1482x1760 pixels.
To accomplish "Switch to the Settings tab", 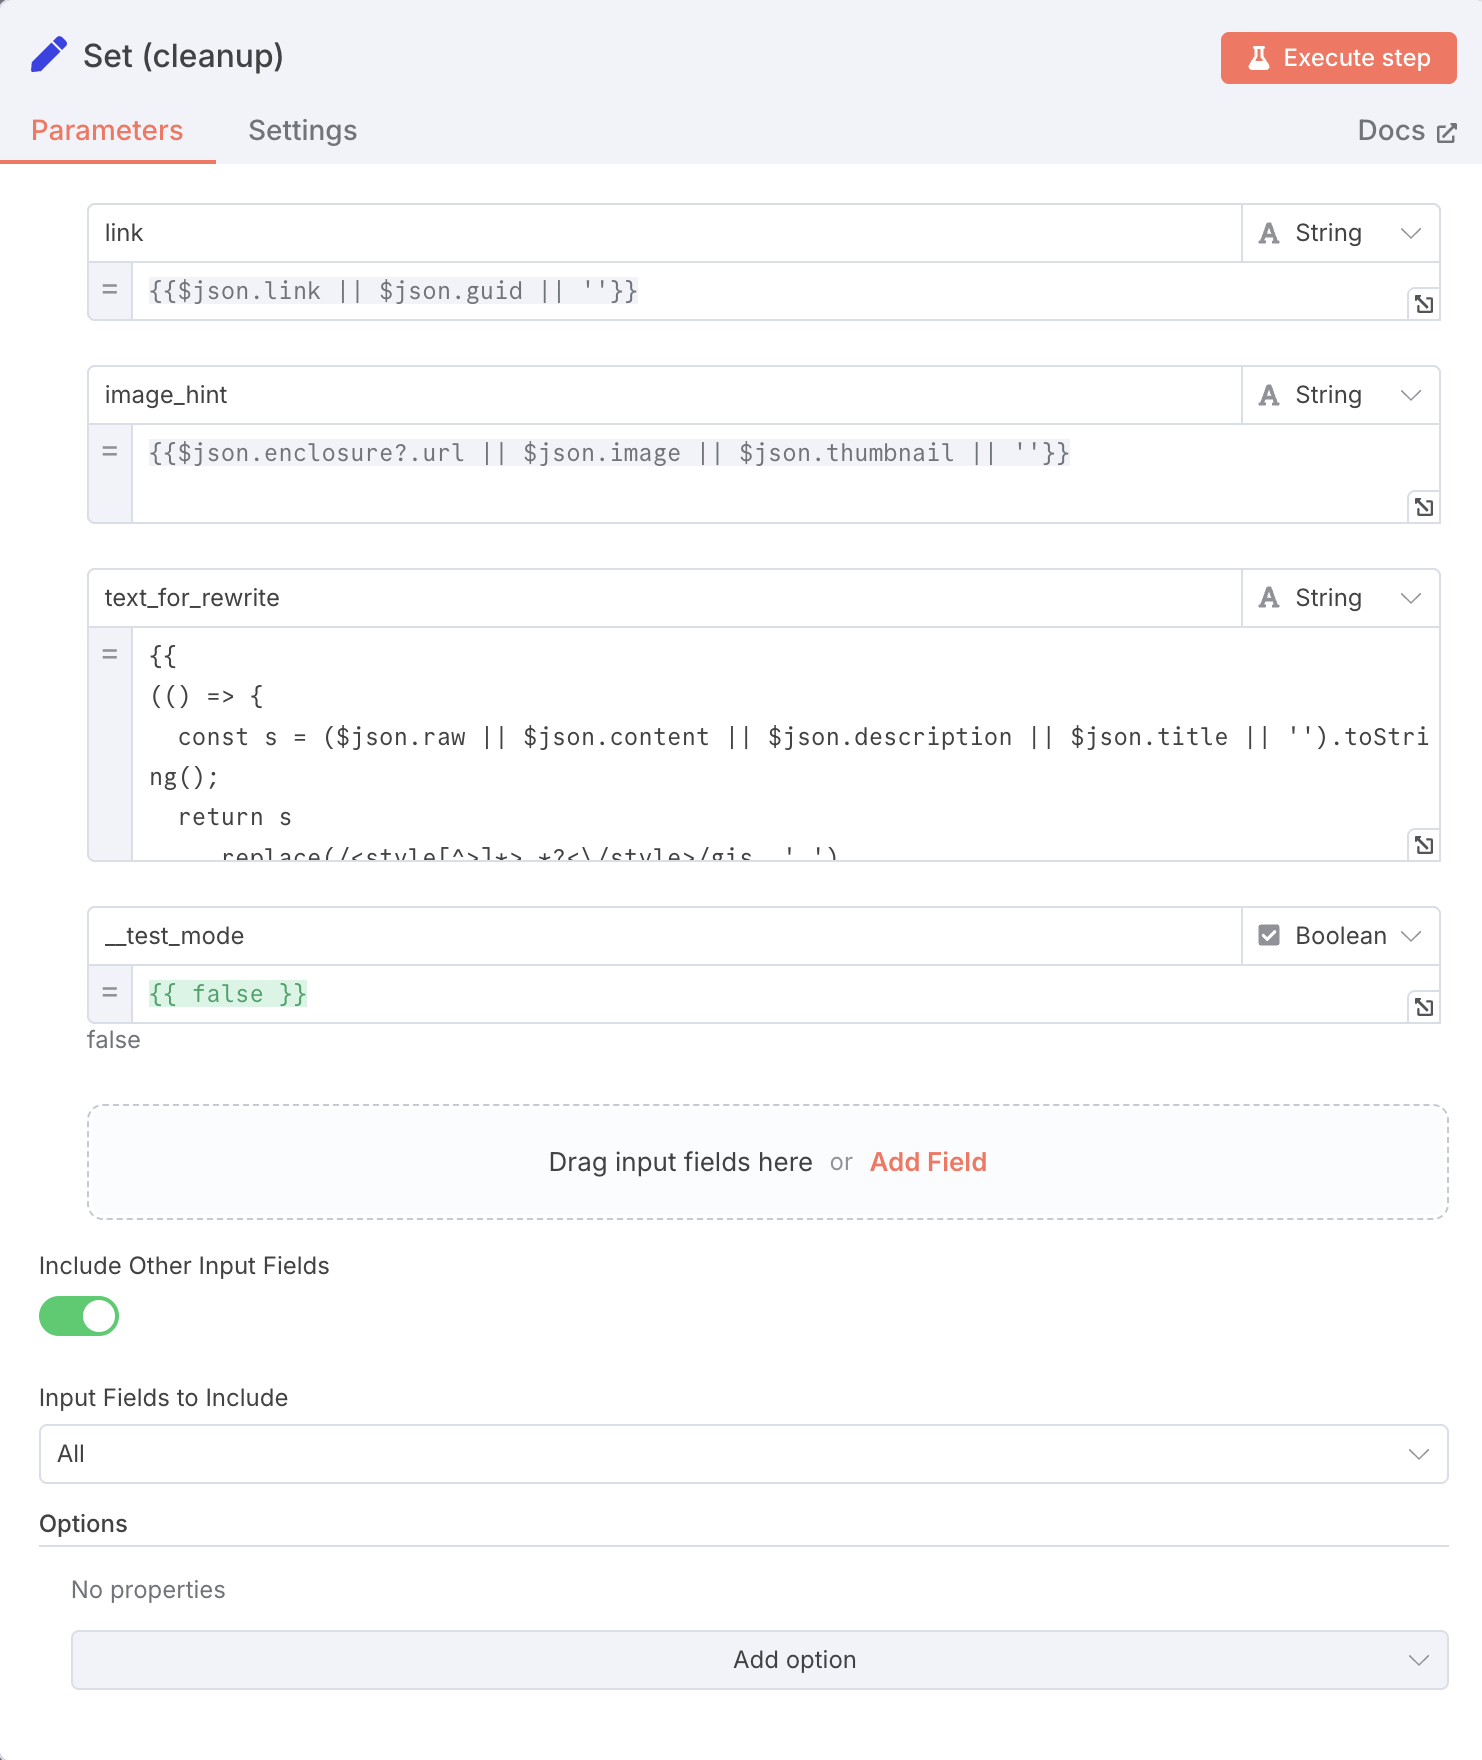I will click(302, 131).
